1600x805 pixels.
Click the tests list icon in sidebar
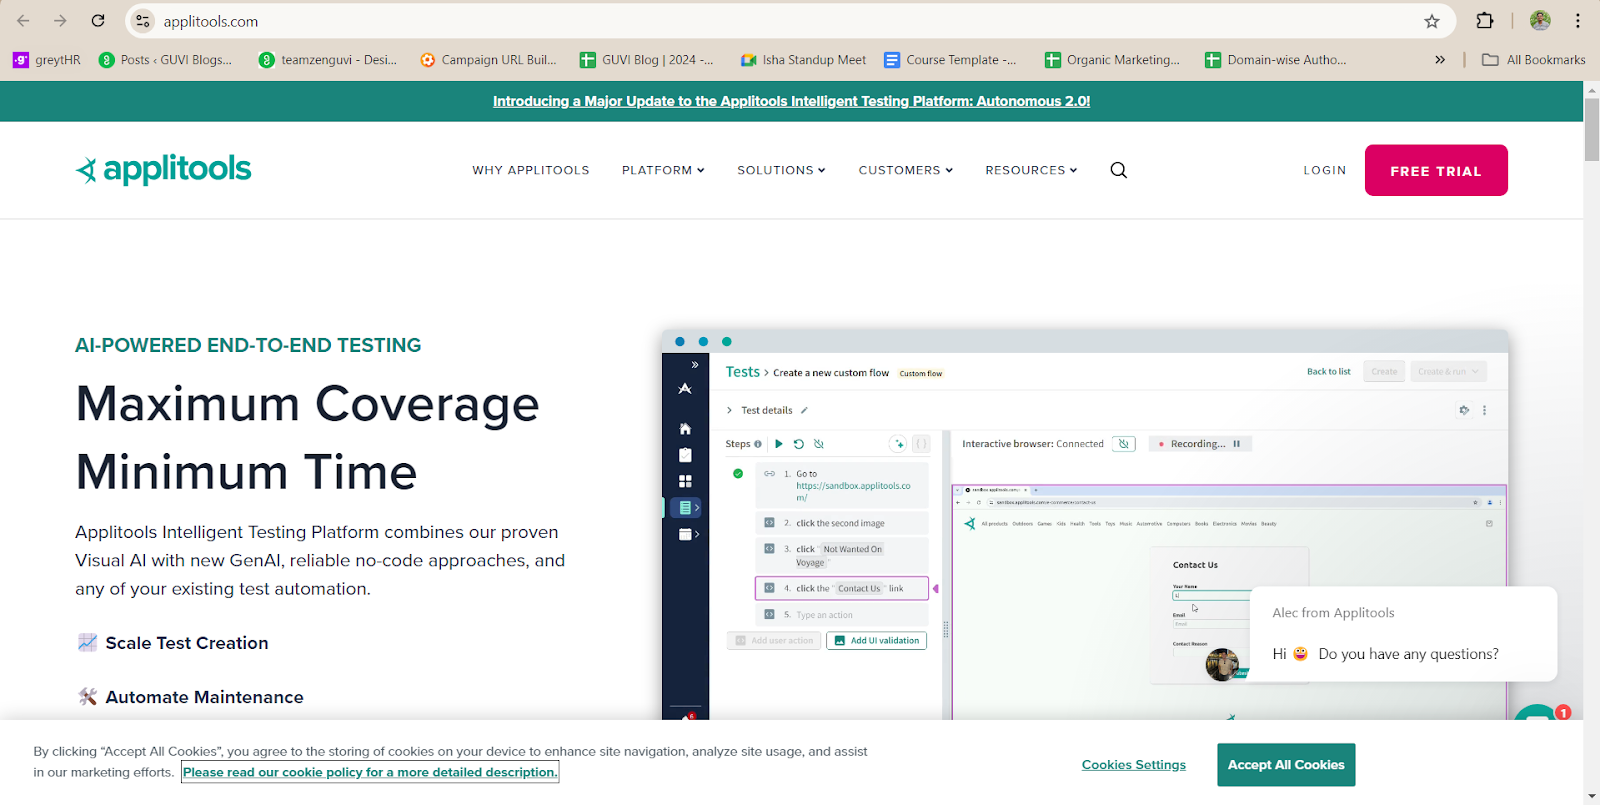pyautogui.click(x=685, y=508)
